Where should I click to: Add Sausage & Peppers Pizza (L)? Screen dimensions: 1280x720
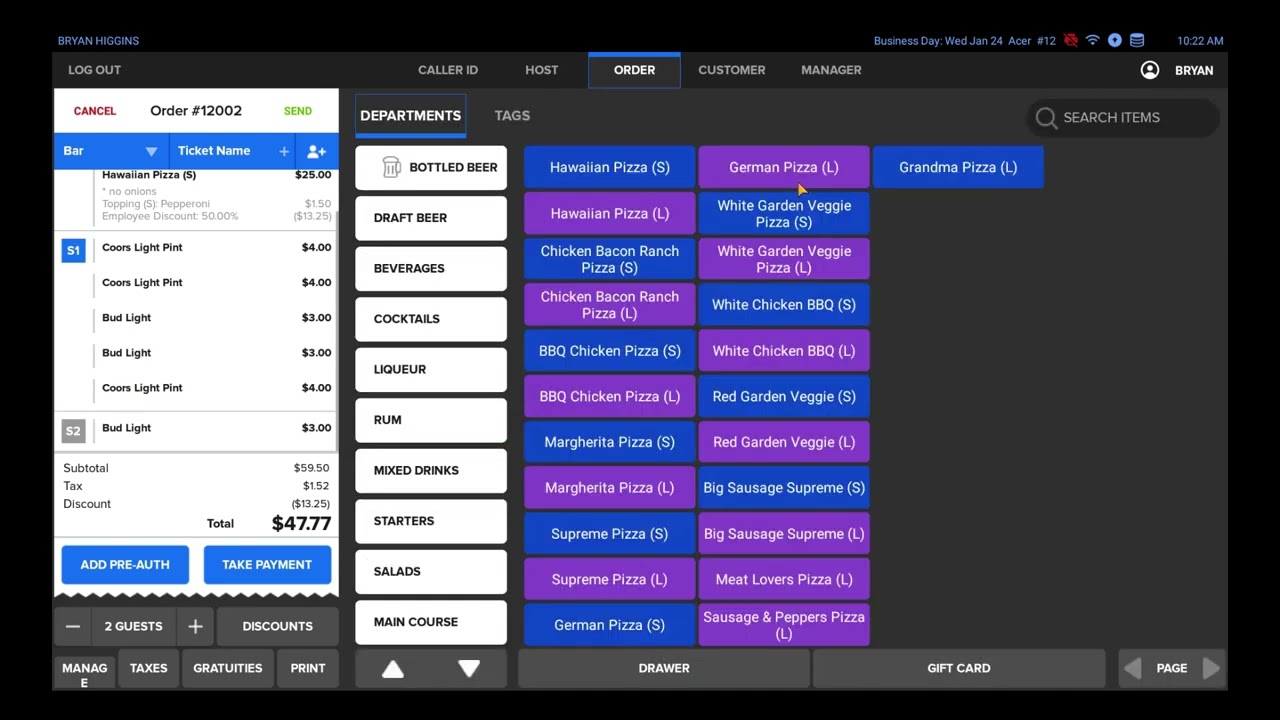784,625
